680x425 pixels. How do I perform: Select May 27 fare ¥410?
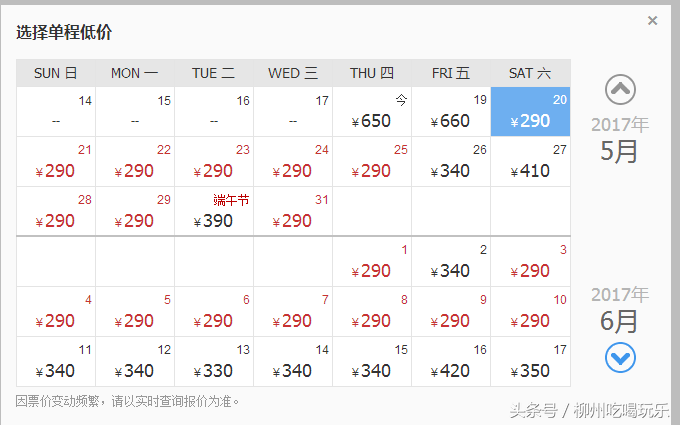(x=530, y=162)
